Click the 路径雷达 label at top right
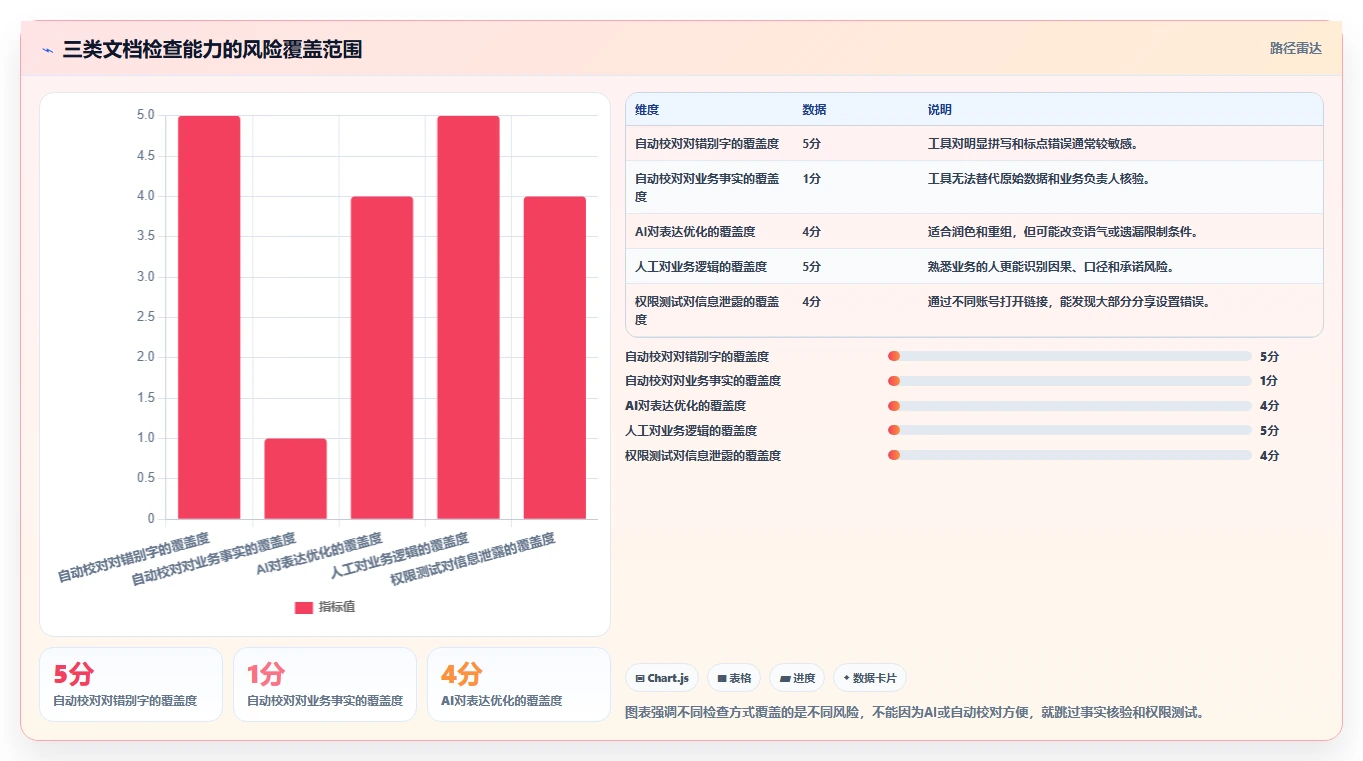The height and width of the screenshot is (761, 1363). 1295,48
